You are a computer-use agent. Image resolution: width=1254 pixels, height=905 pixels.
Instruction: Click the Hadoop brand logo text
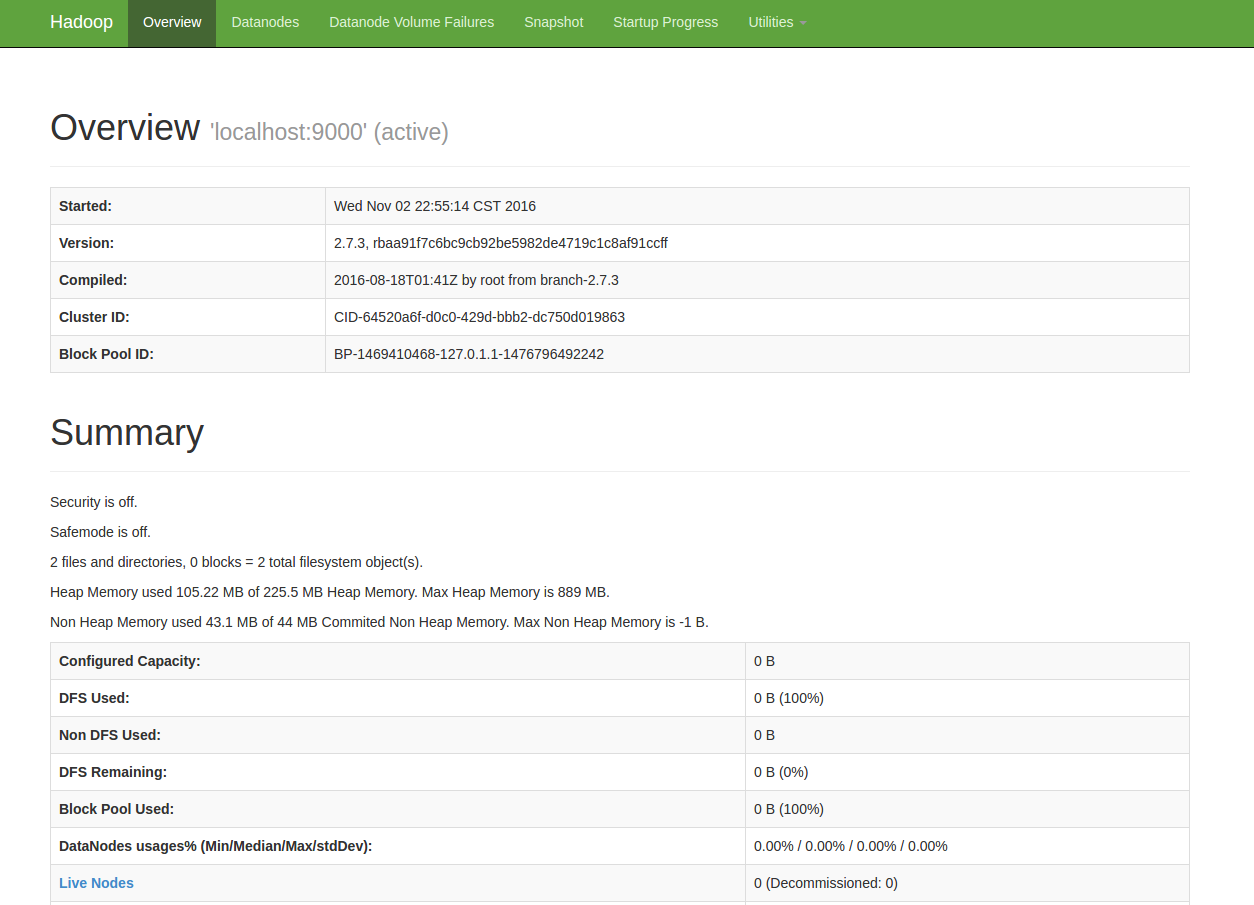81,22
